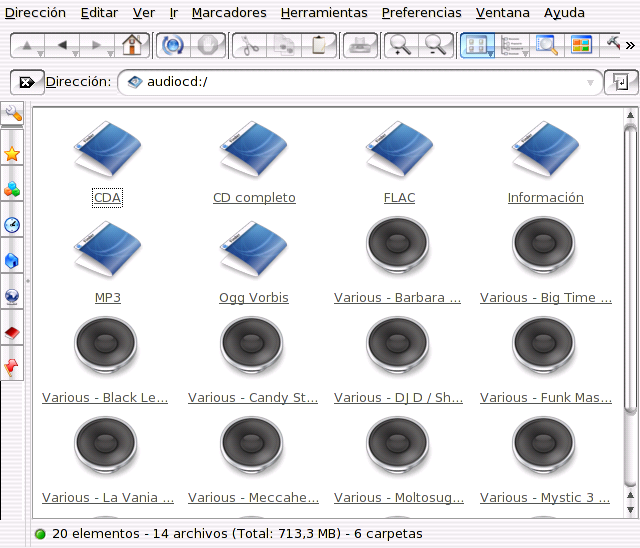Increase icon size with Zoom In magnifier

coord(400,45)
